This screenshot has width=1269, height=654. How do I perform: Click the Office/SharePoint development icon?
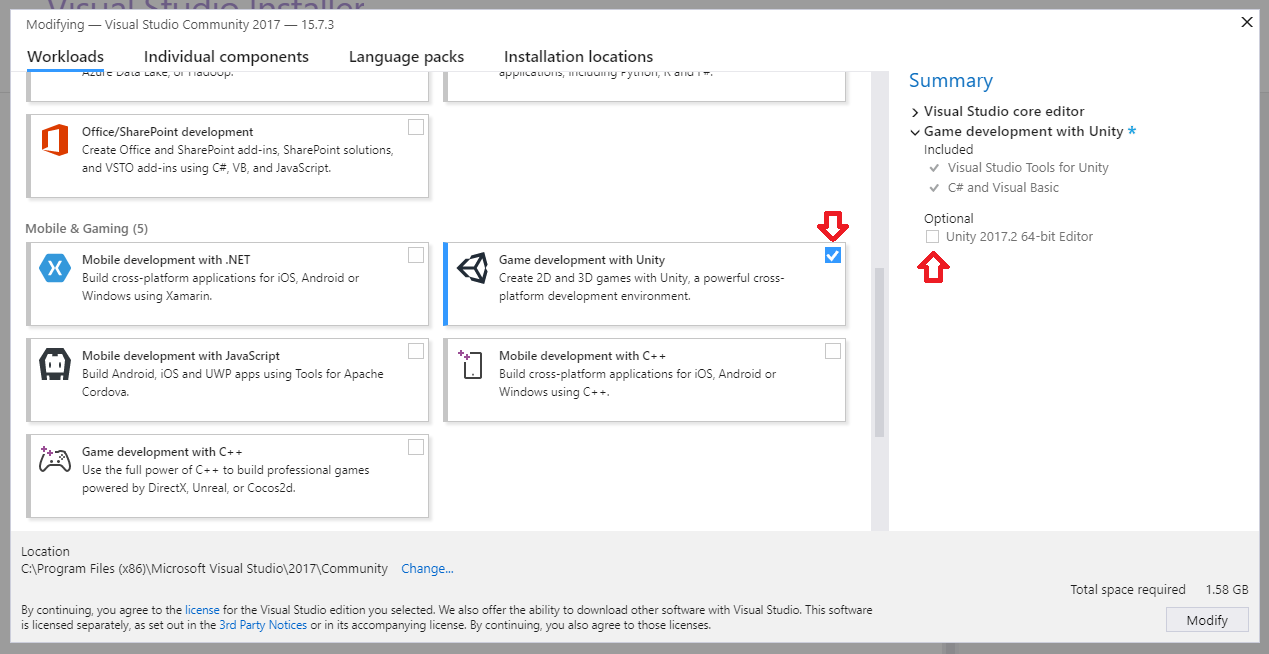(x=55, y=140)
